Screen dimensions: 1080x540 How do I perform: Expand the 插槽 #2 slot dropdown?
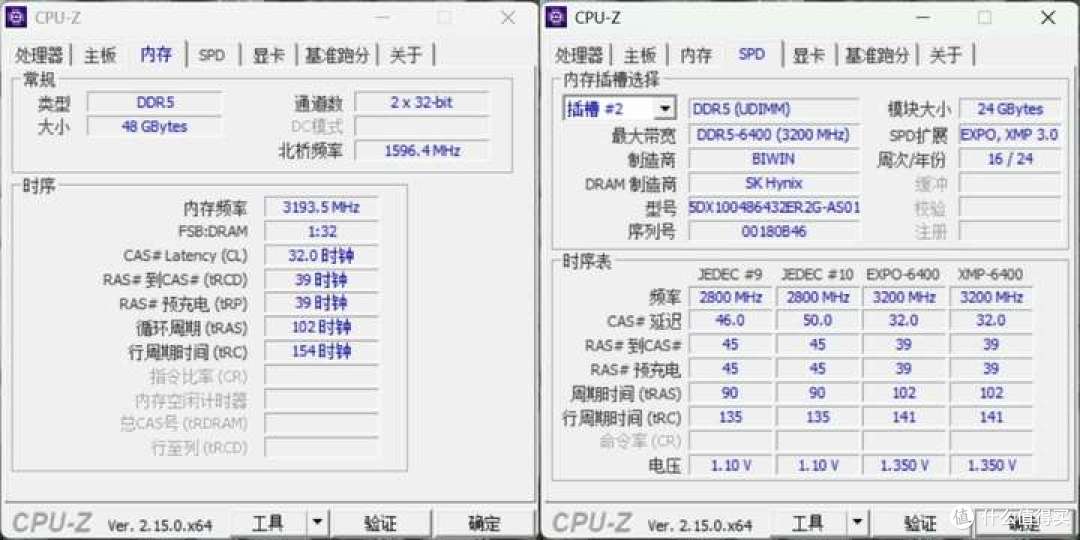pyautogui.click(x=664, y=109)
